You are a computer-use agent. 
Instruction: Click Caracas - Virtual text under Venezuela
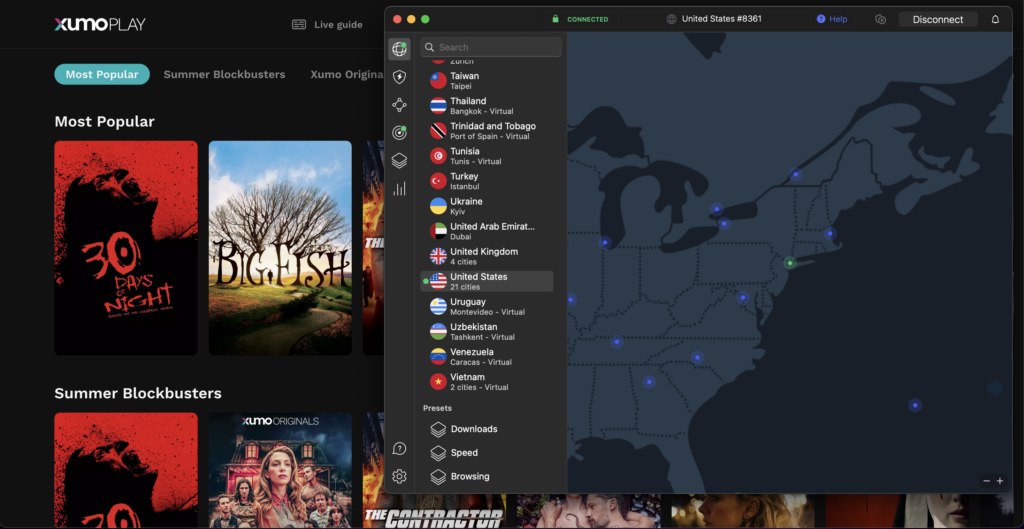click(x=481, y=362)
